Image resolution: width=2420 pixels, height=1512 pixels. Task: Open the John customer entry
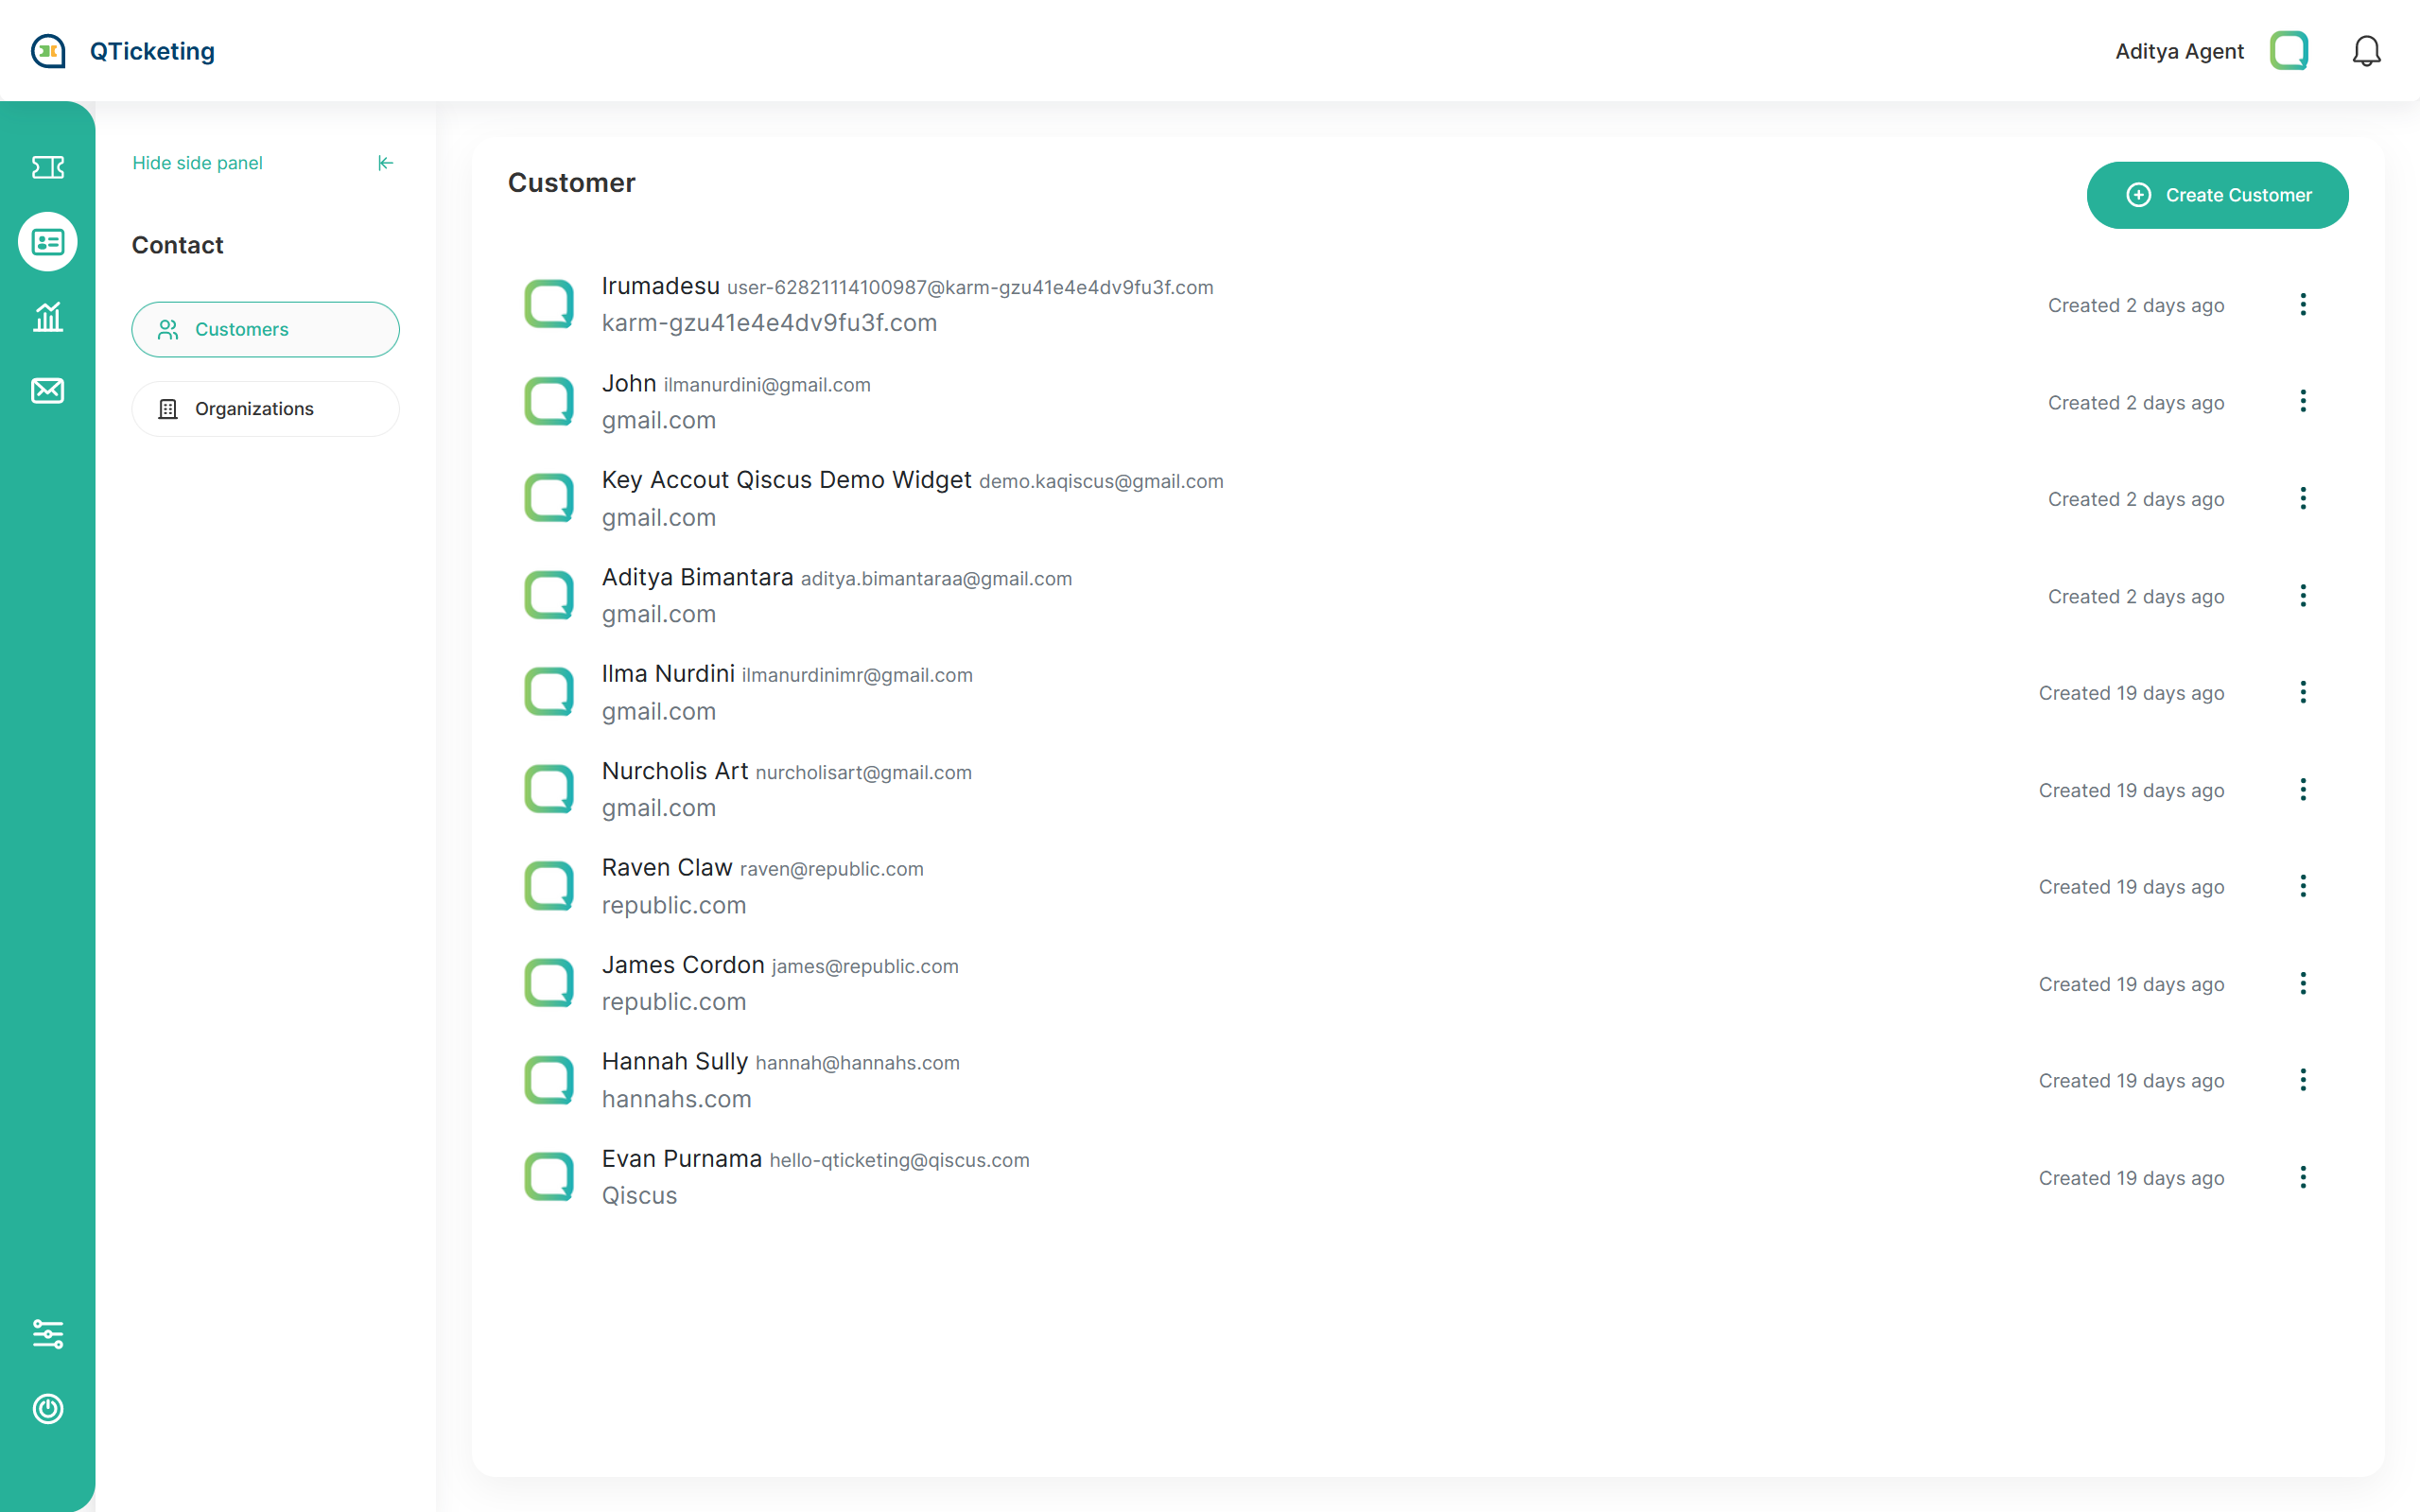click(x=630, y=384)
